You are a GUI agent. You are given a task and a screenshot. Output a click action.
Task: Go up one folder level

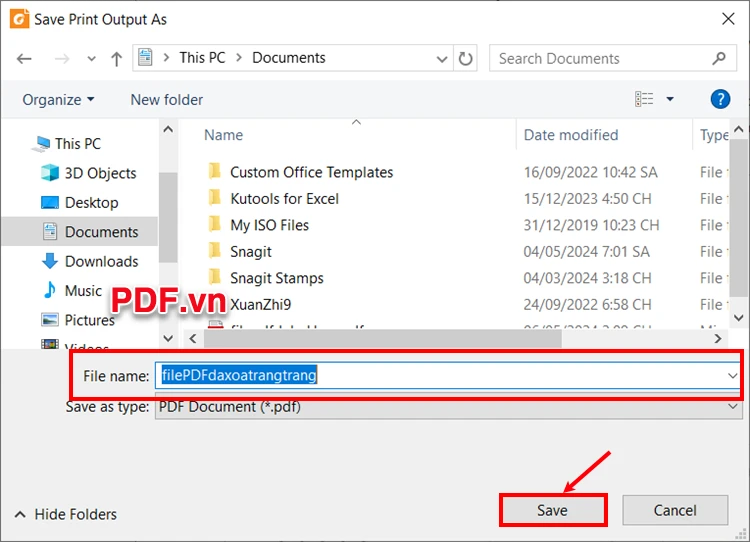tap(116, 59)
